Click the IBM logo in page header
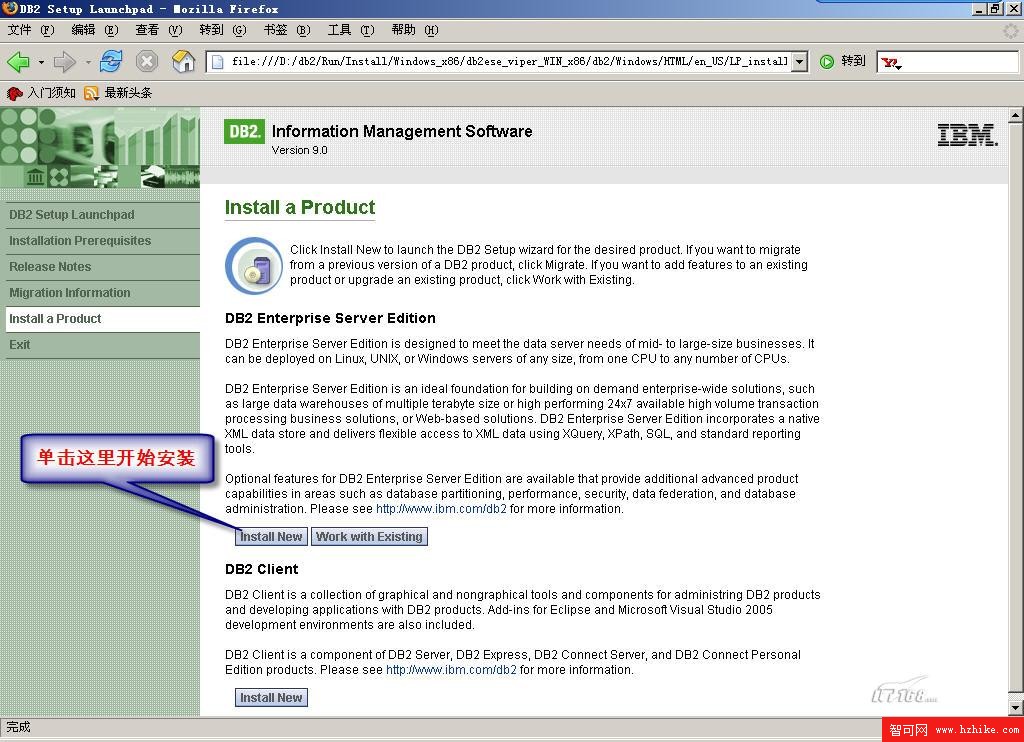This screenshot has width=1024, height=742. pos(967,135)
